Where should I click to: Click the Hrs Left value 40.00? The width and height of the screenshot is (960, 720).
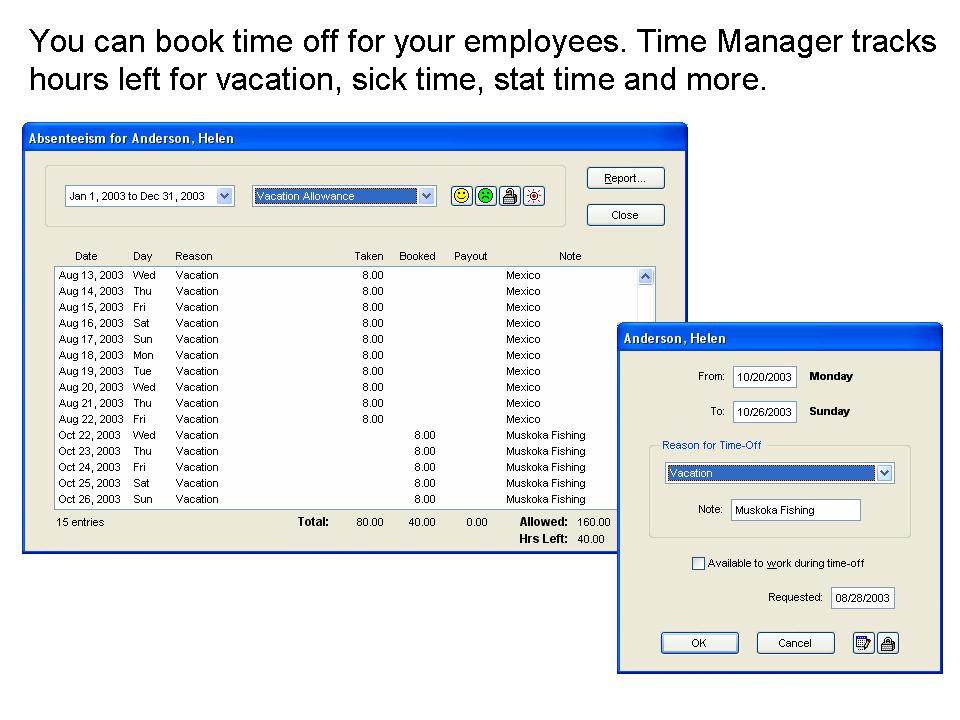pyautogui.click(x=590, y=539)
